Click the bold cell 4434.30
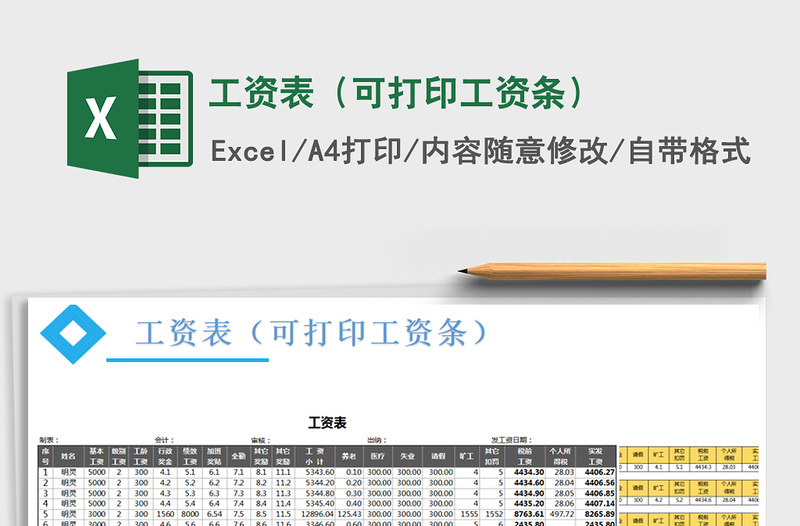Screen dimensions: 800x526 [x=524, y=472]
